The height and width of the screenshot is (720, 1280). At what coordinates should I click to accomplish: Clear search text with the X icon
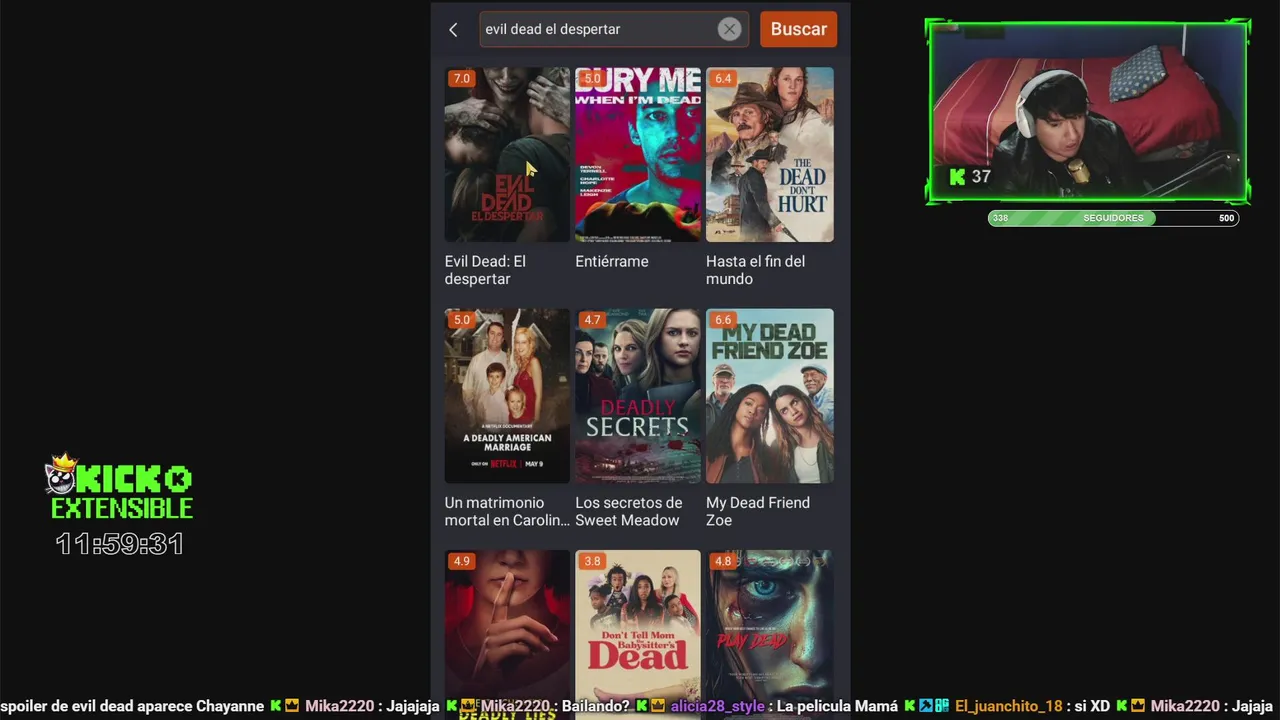pos(729,29)
